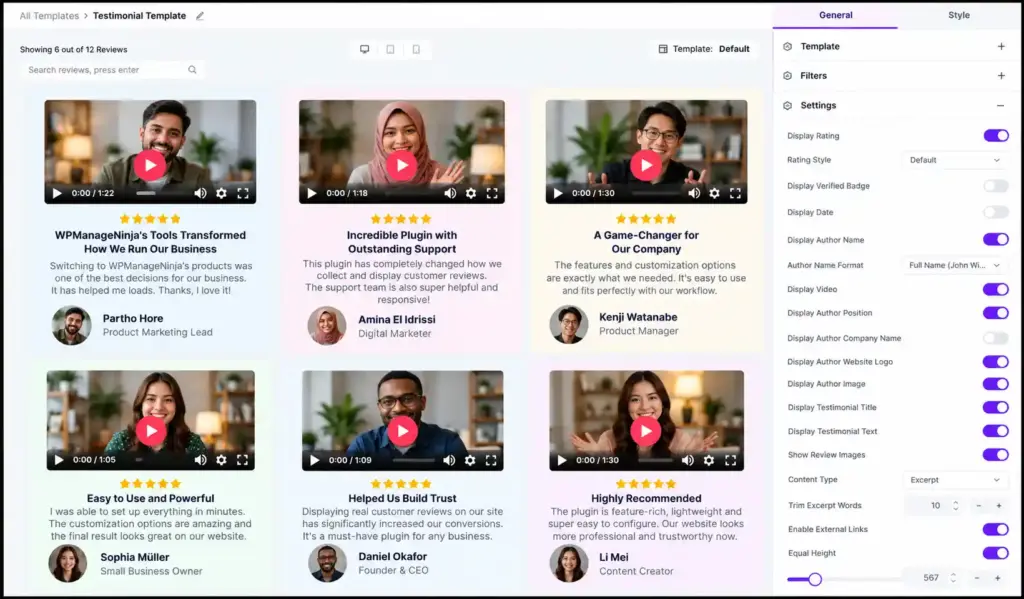This screenshot has height=599, width=1024.
Task: Click the search magnifier icon in reviews search
Action: click(192, 70)
